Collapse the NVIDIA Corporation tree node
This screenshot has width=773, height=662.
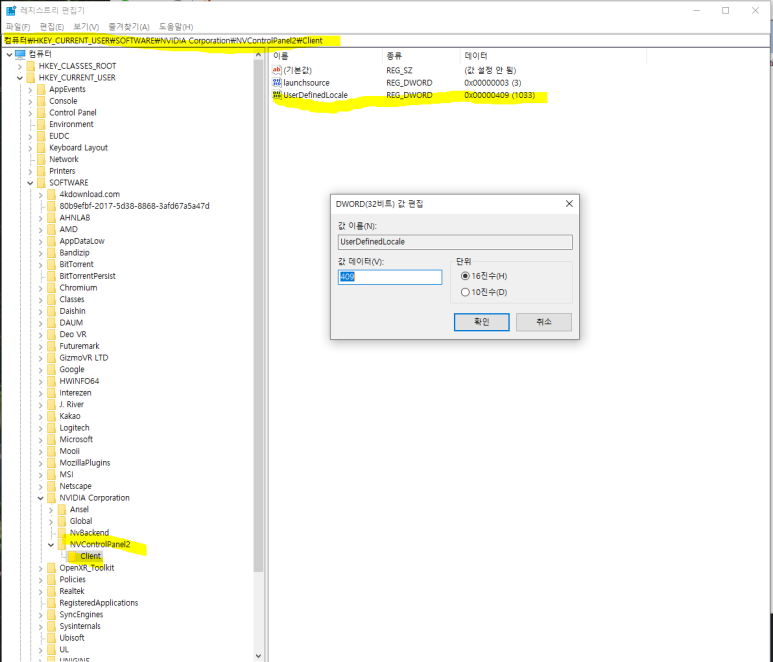(x=41, y=498)
